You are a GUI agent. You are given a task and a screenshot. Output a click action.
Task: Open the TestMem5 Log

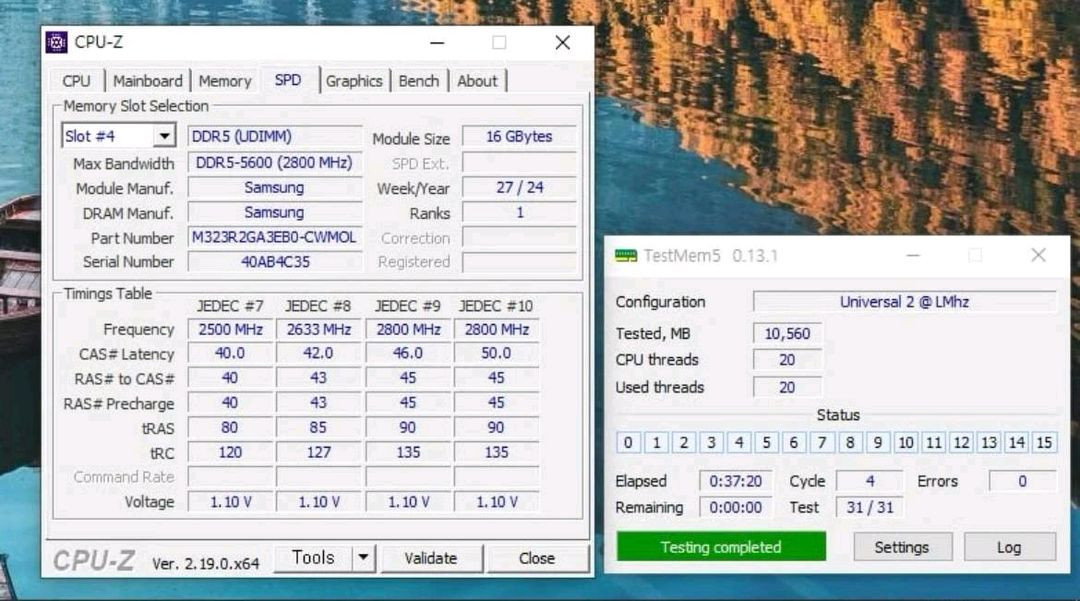click(x=1009, y=547)
